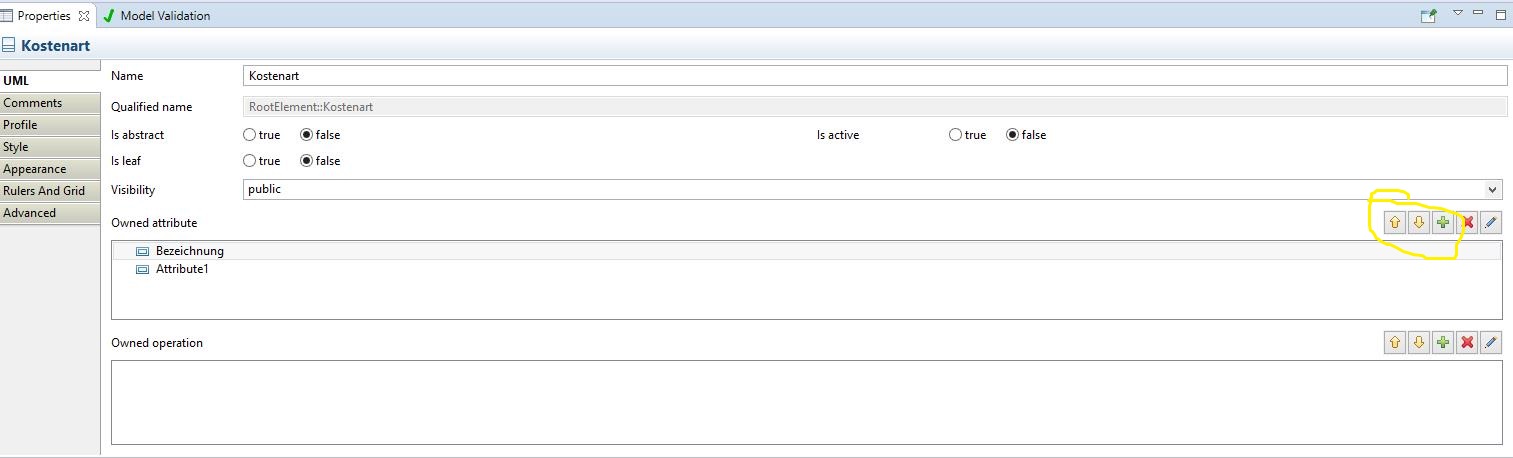The image size is (1513, 458).
Task: Set Is abstract to false
Action: pyautogui.click(x=307, y=135)
